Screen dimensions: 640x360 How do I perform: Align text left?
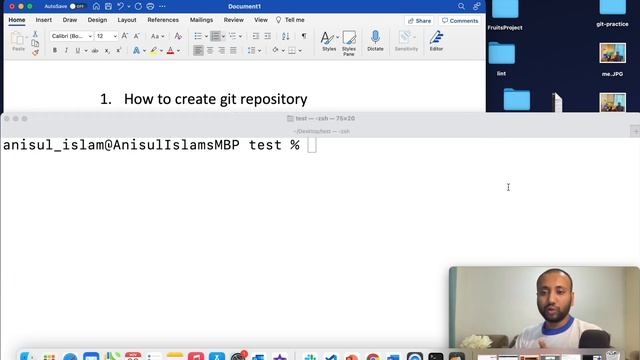[x=198, y=50]
